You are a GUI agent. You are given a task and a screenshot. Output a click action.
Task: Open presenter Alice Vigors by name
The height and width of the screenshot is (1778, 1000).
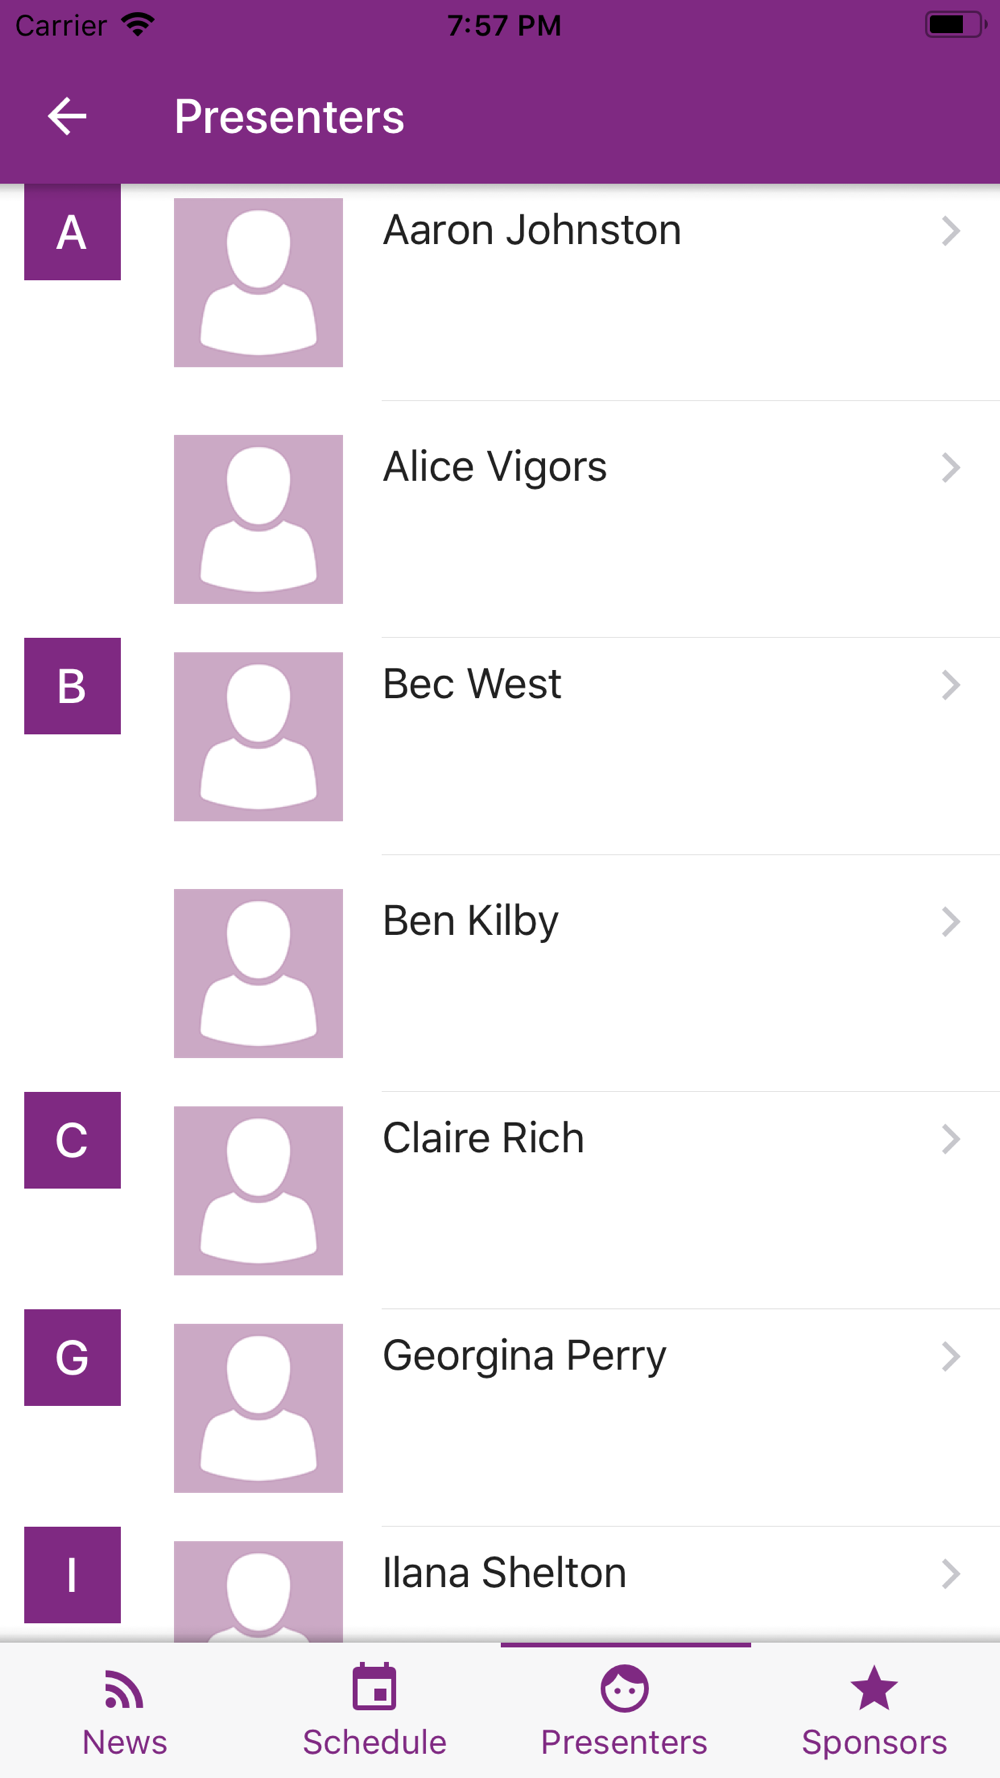[x=495, y=467]
